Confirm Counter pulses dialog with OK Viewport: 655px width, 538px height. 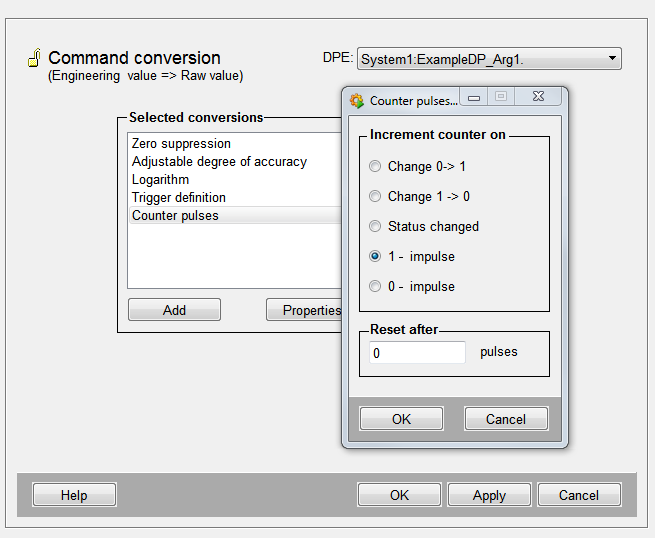point(401,419)
